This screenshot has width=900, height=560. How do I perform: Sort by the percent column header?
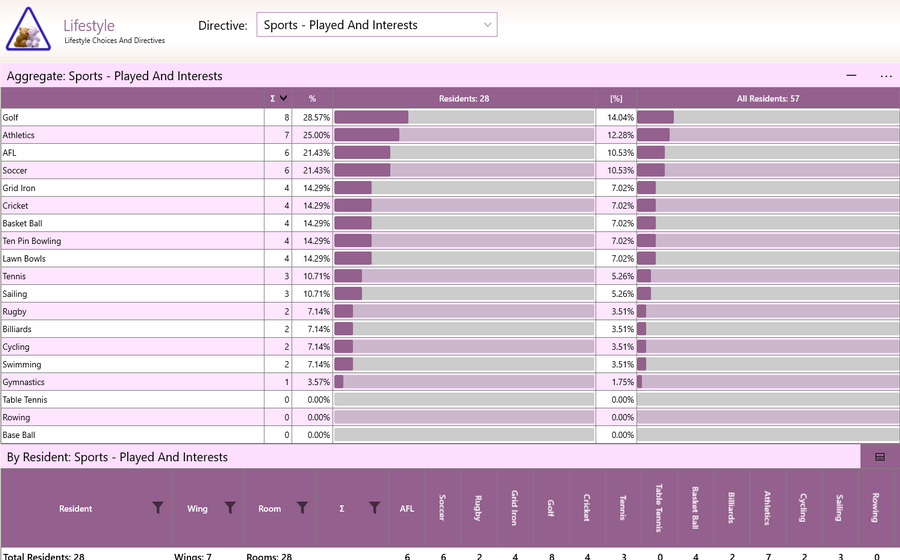click(x=312, y=98)
